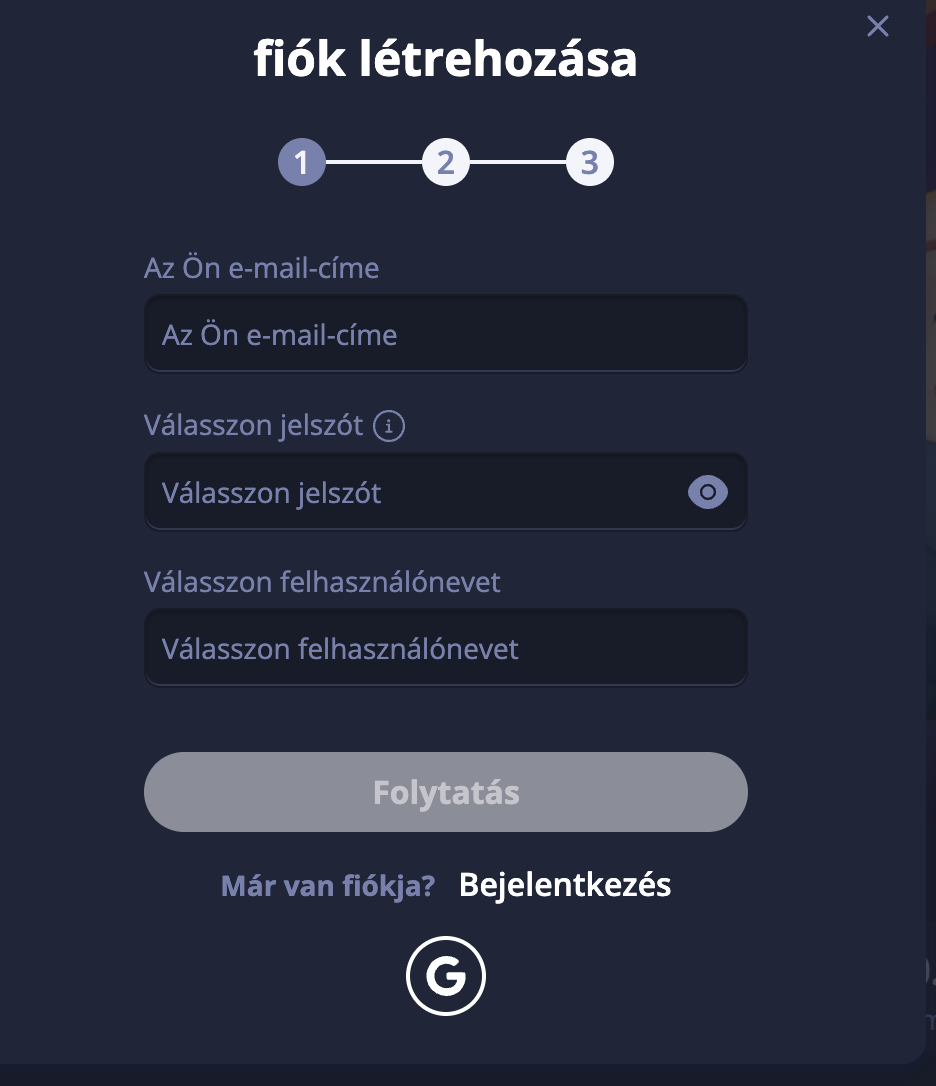Go to step 3 circle

(590, 162)
